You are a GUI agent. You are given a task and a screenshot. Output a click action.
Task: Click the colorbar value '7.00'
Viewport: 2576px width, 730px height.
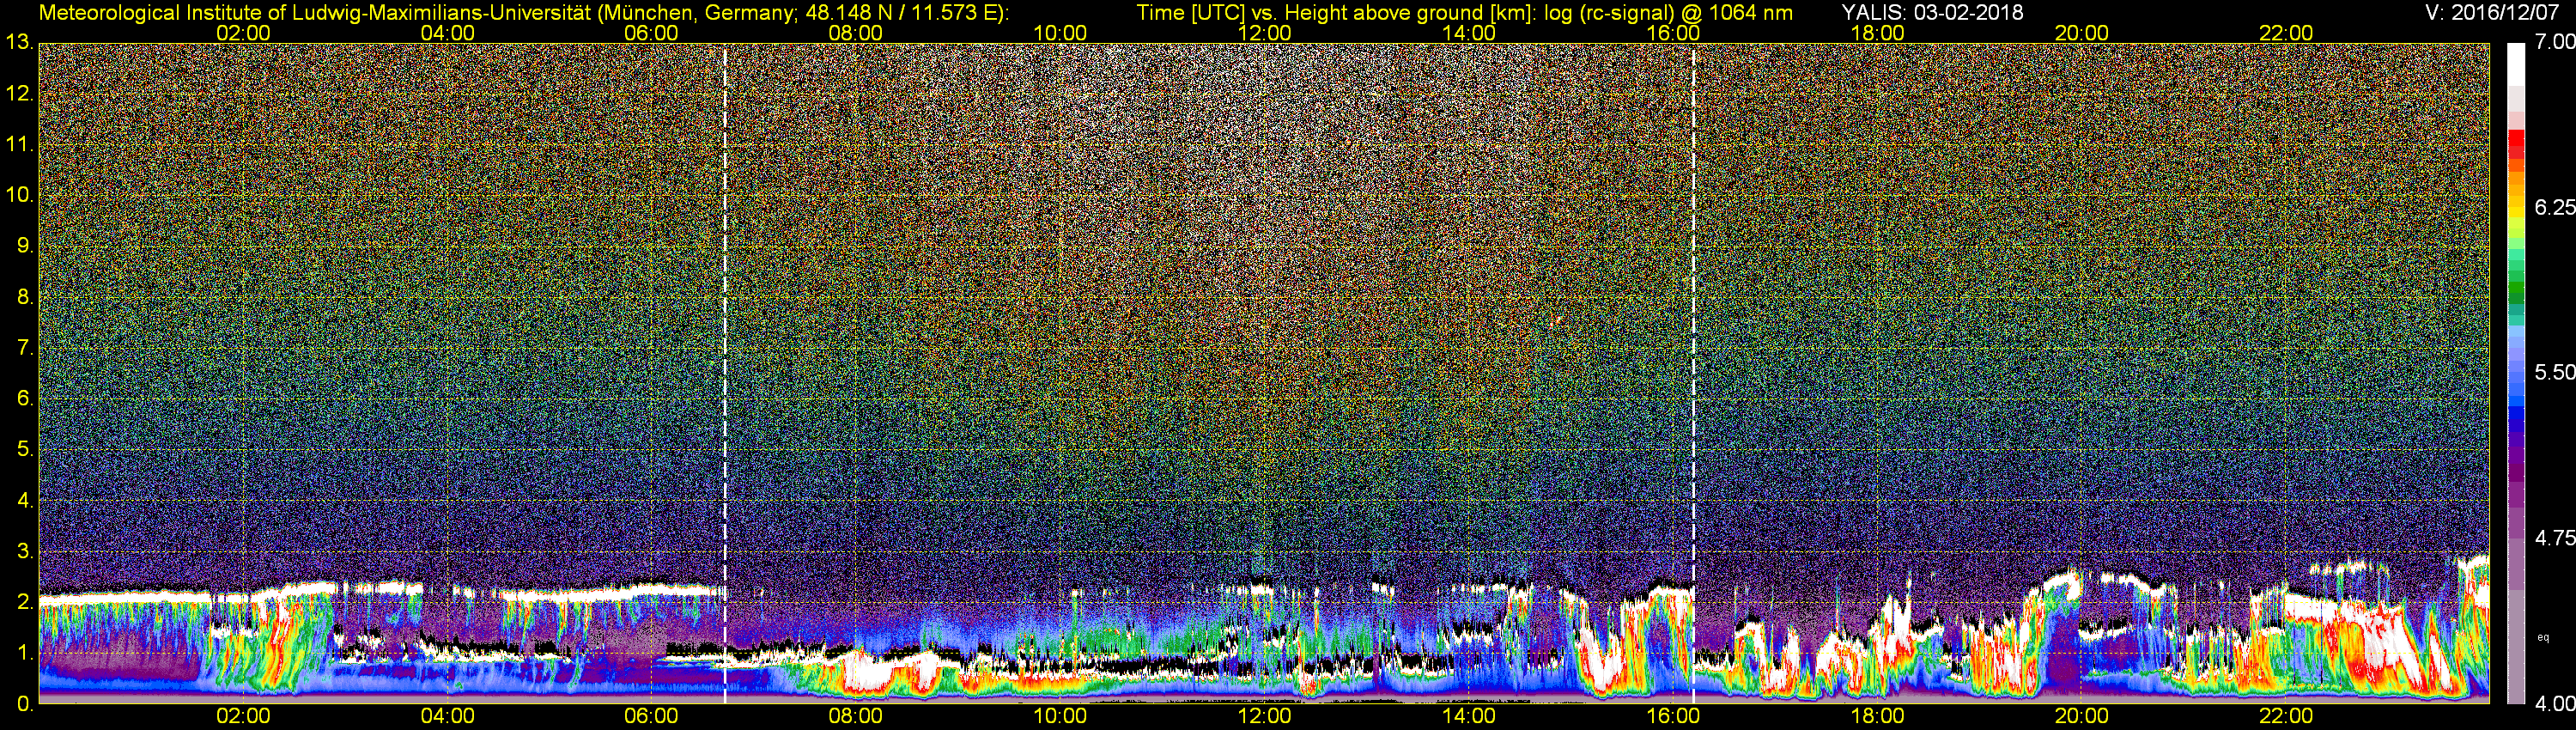click(x=2554, y=42)
